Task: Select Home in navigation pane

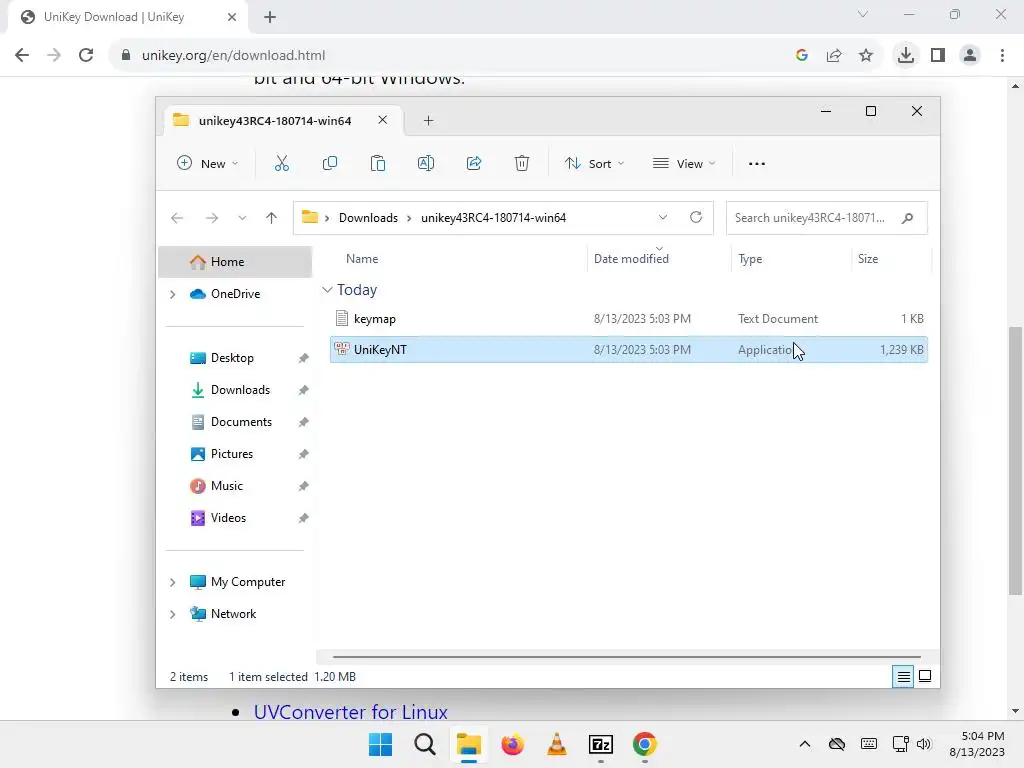Action: point(235,262)
